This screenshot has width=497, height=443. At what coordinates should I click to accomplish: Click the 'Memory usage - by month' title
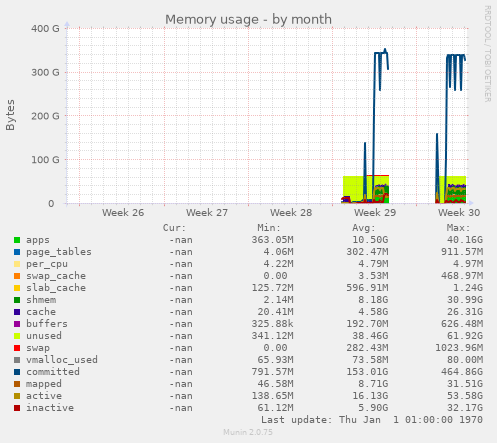[248, 19]
